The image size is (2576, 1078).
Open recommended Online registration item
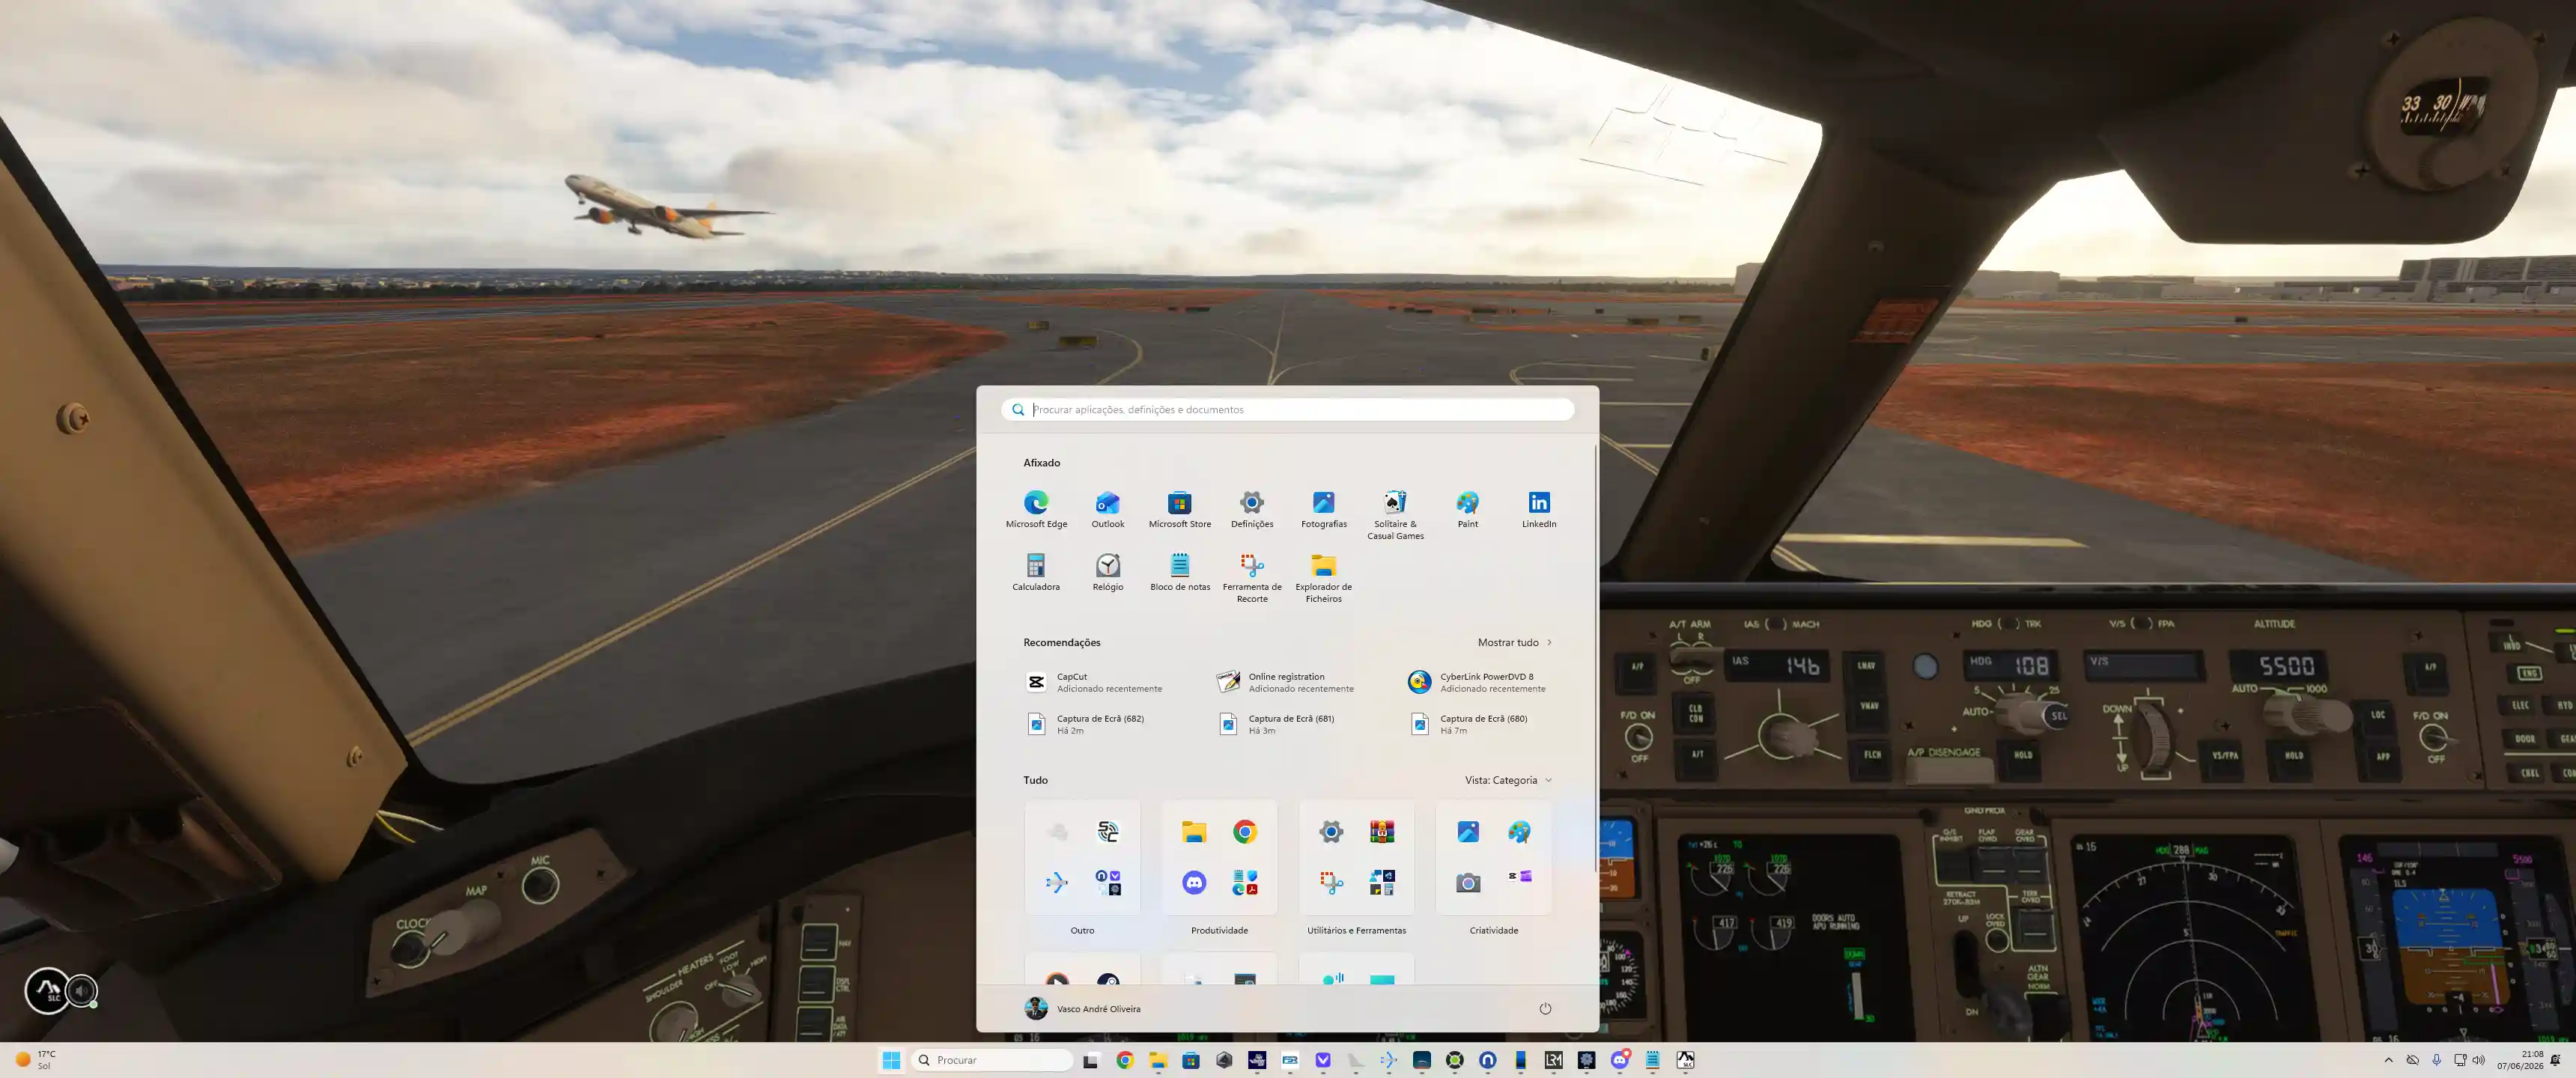pyautogui.click(x=1286, y=682)
